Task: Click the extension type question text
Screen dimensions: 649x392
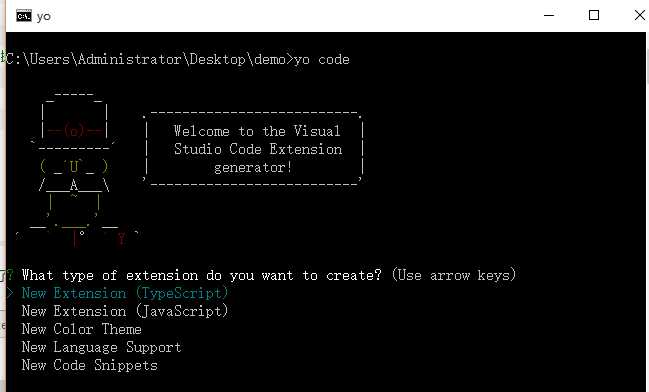Action: pos(202,275)
